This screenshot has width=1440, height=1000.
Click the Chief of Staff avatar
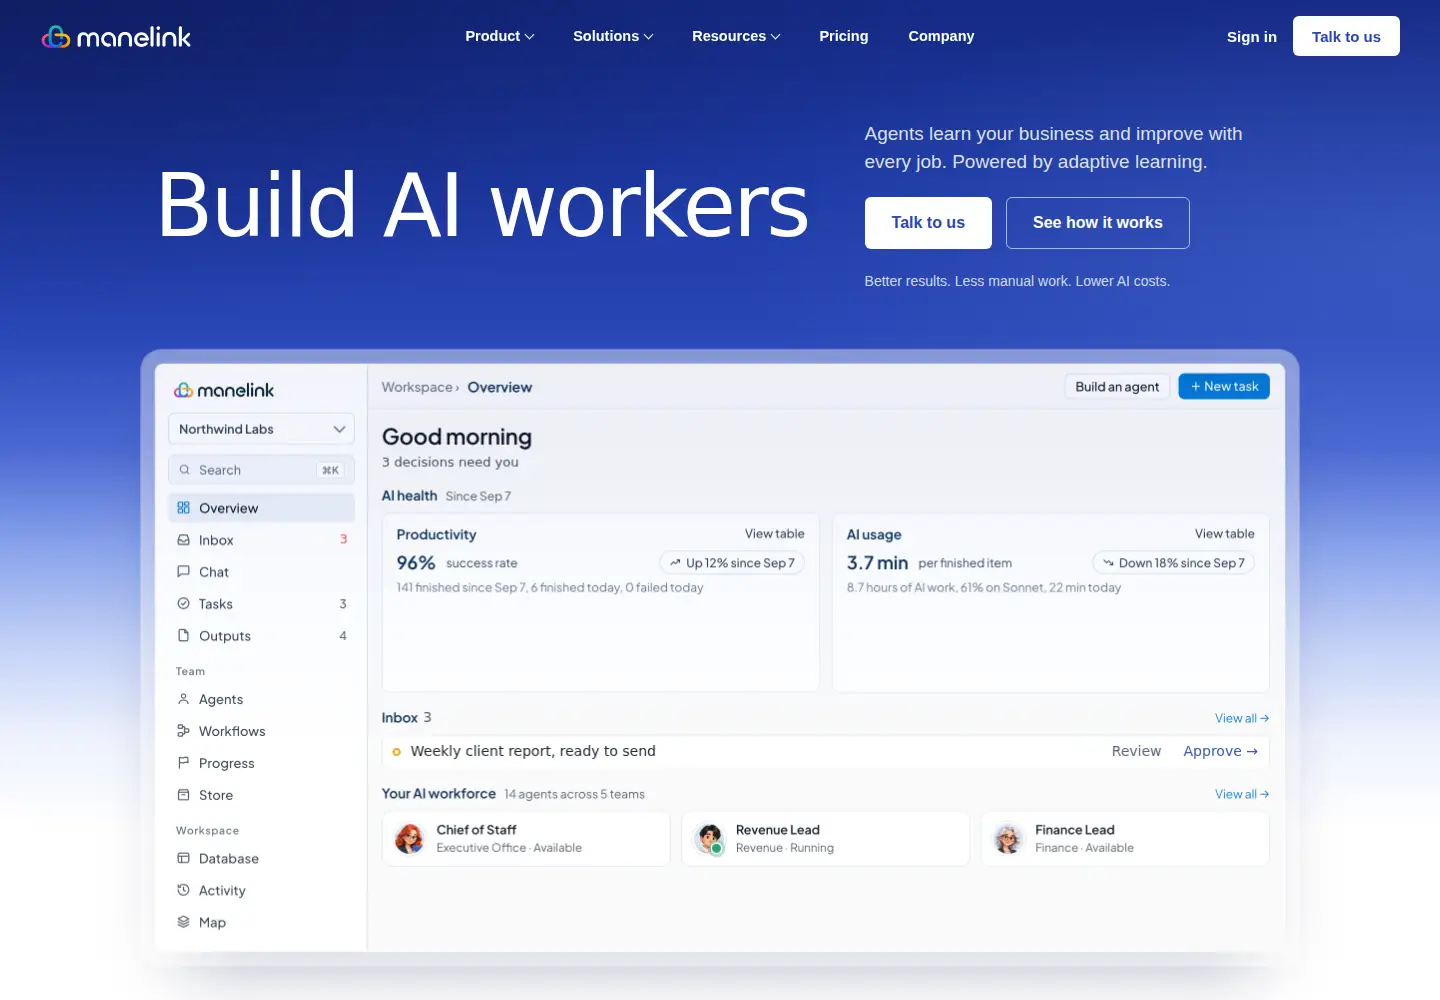point(410,838)
